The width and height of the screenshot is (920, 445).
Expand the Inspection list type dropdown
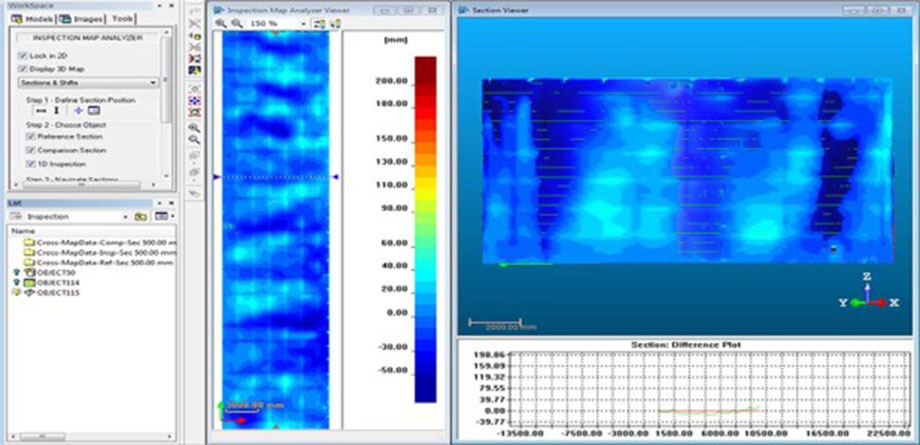pos(124,216)
